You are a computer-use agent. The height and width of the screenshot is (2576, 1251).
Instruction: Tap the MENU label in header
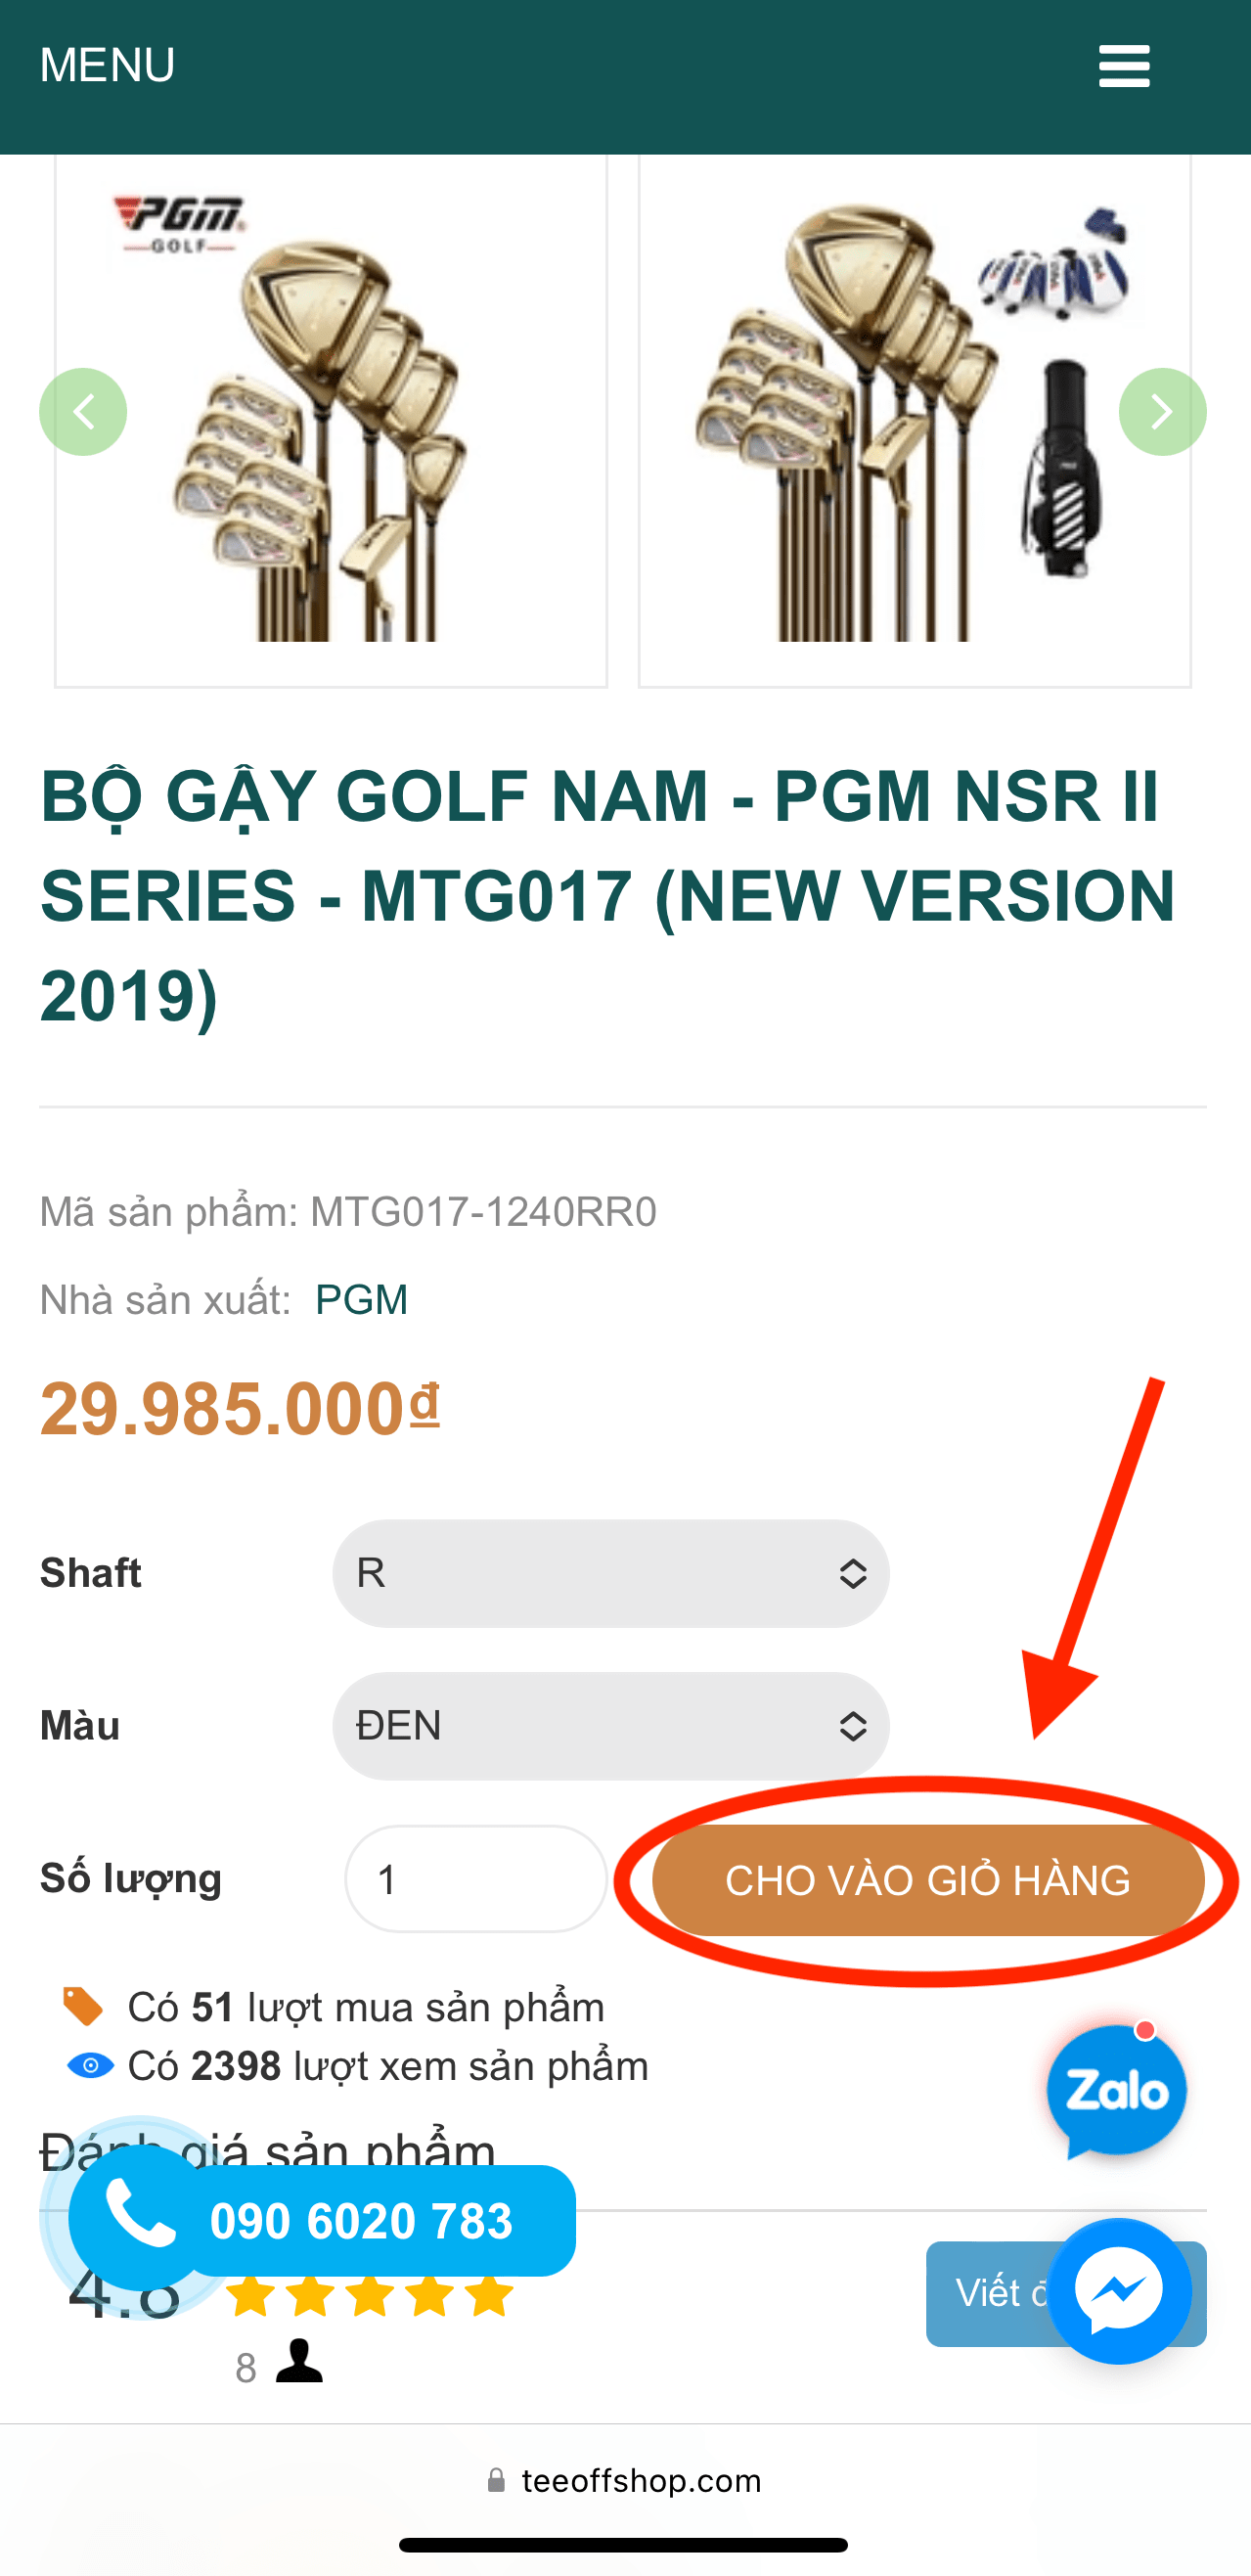click(x=107, y=66)
